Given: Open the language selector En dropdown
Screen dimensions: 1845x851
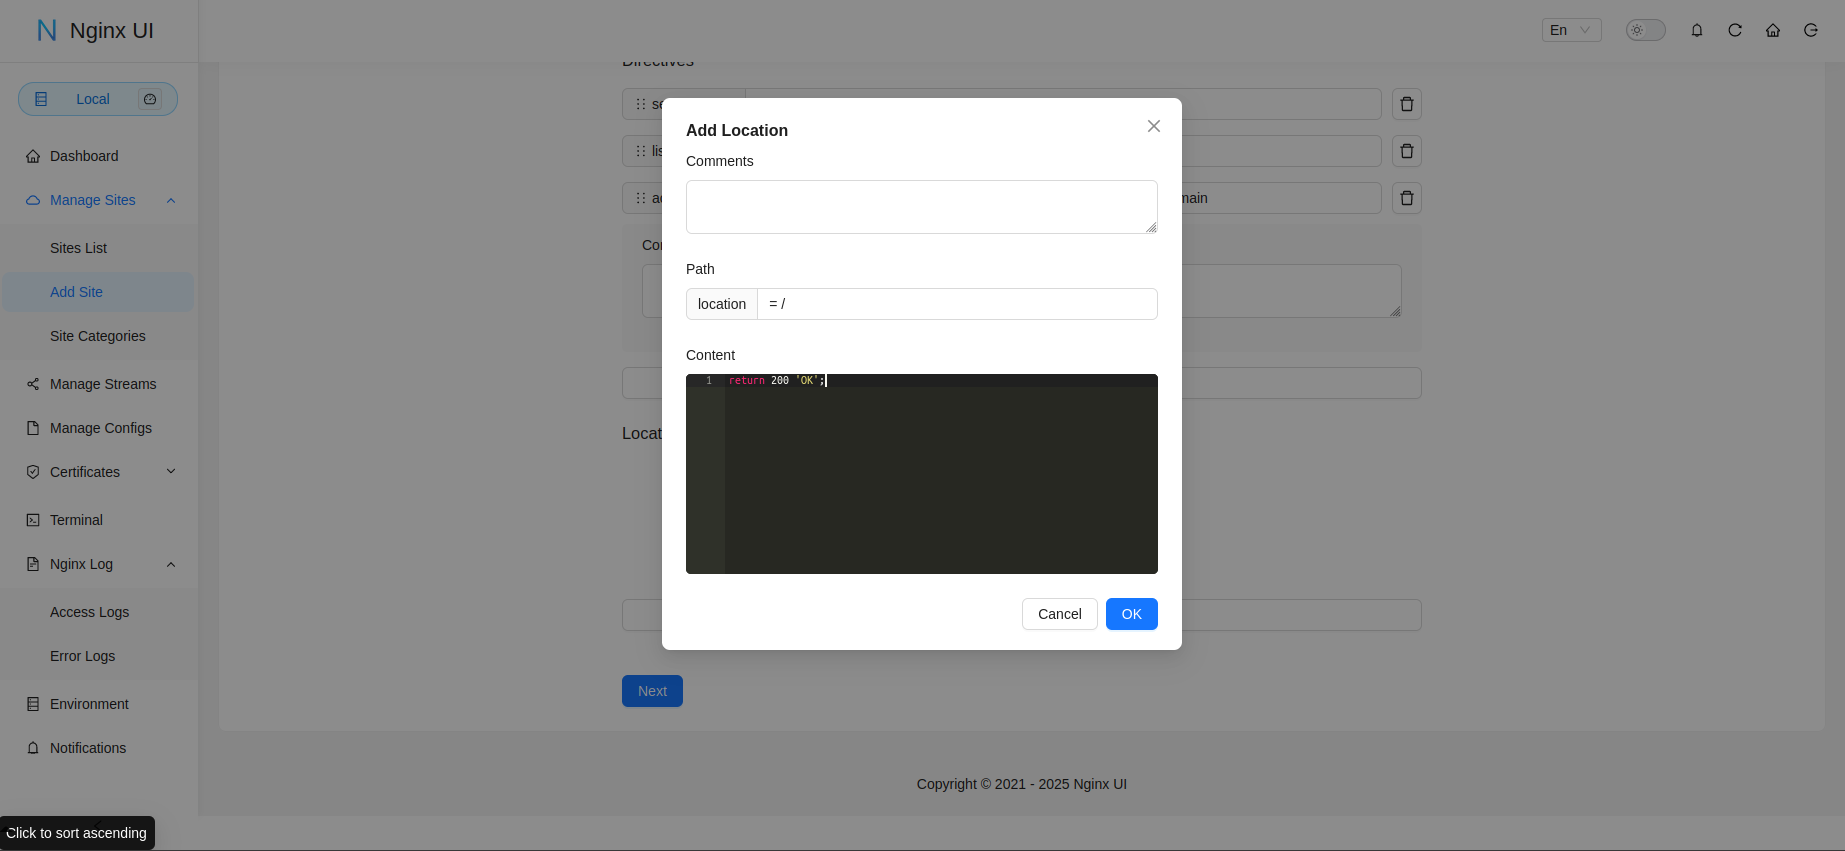Looking at the screenshot, I should (x=1571, y=30).
